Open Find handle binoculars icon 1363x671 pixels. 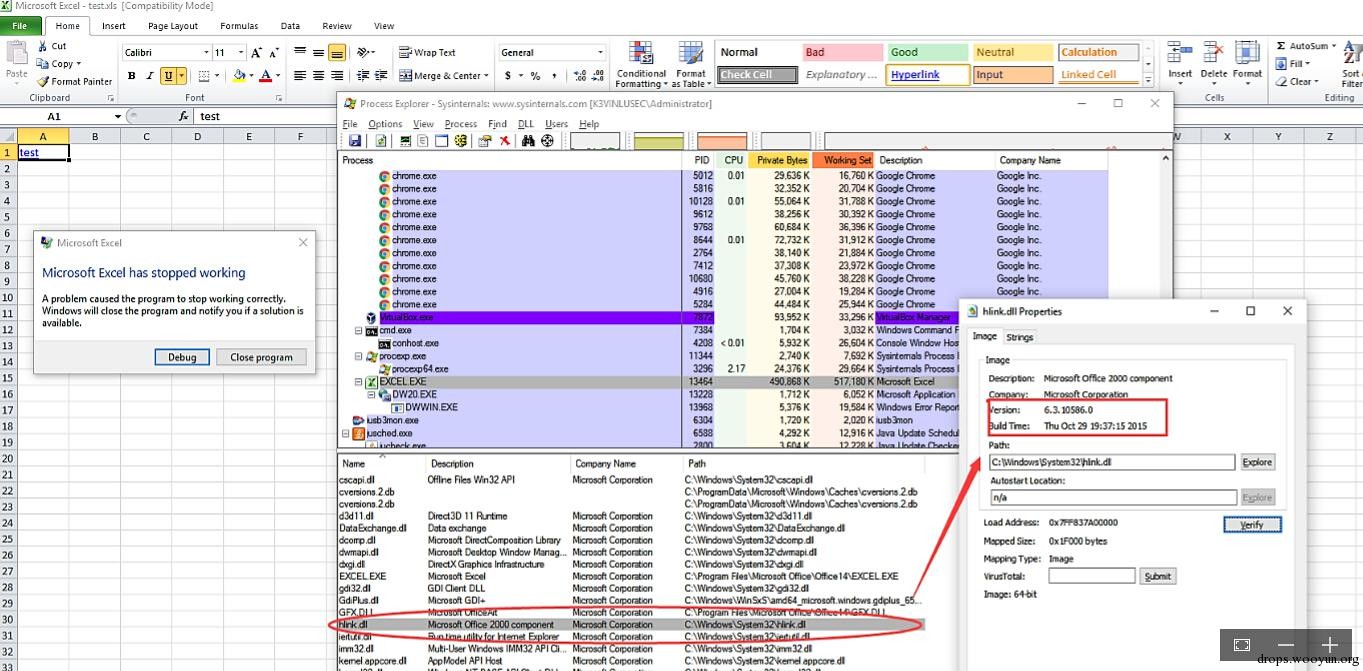pos(528,141)
